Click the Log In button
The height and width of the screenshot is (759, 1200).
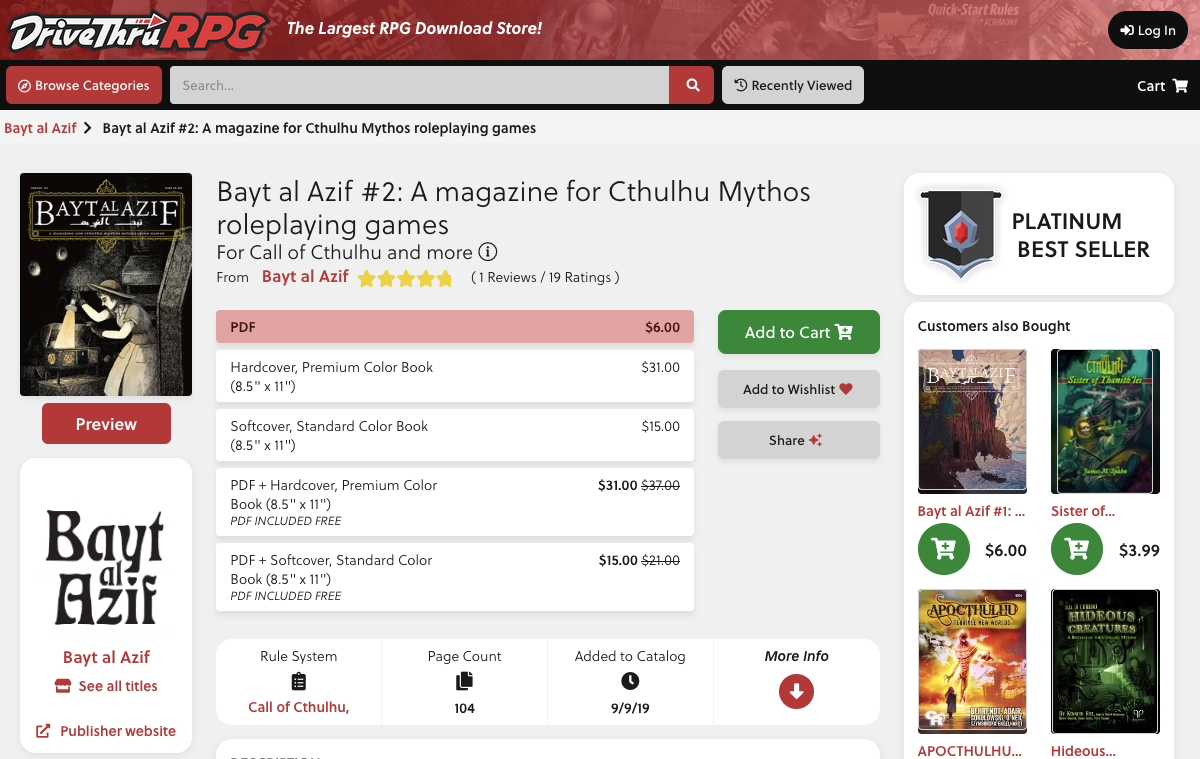coord(1148,30)
